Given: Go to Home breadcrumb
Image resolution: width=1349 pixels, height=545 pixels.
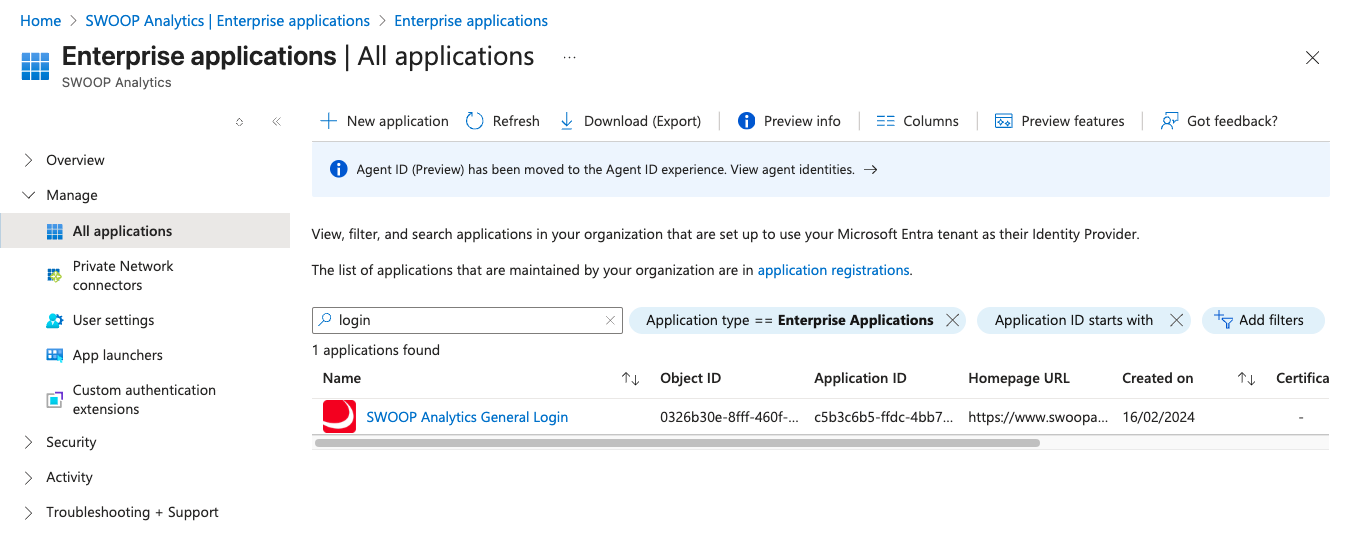Looking at the screenshot, I should [41, 20].
